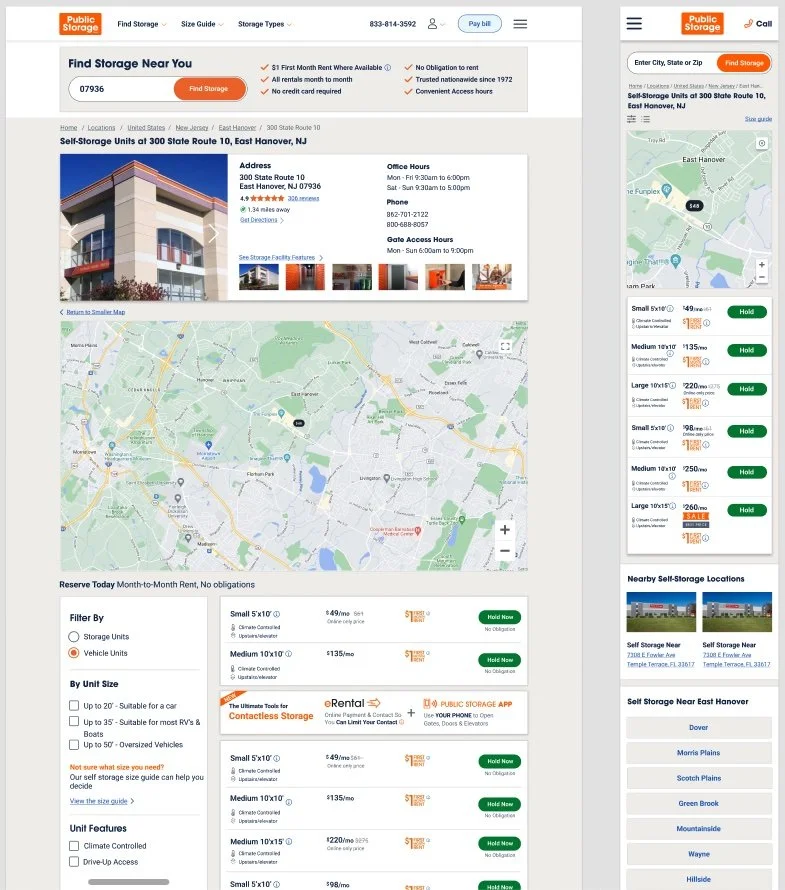The width and height of the screenshot is (785, 890).
Task: Open the Locations breadcrumb link
Action: (x=101, y=128)
